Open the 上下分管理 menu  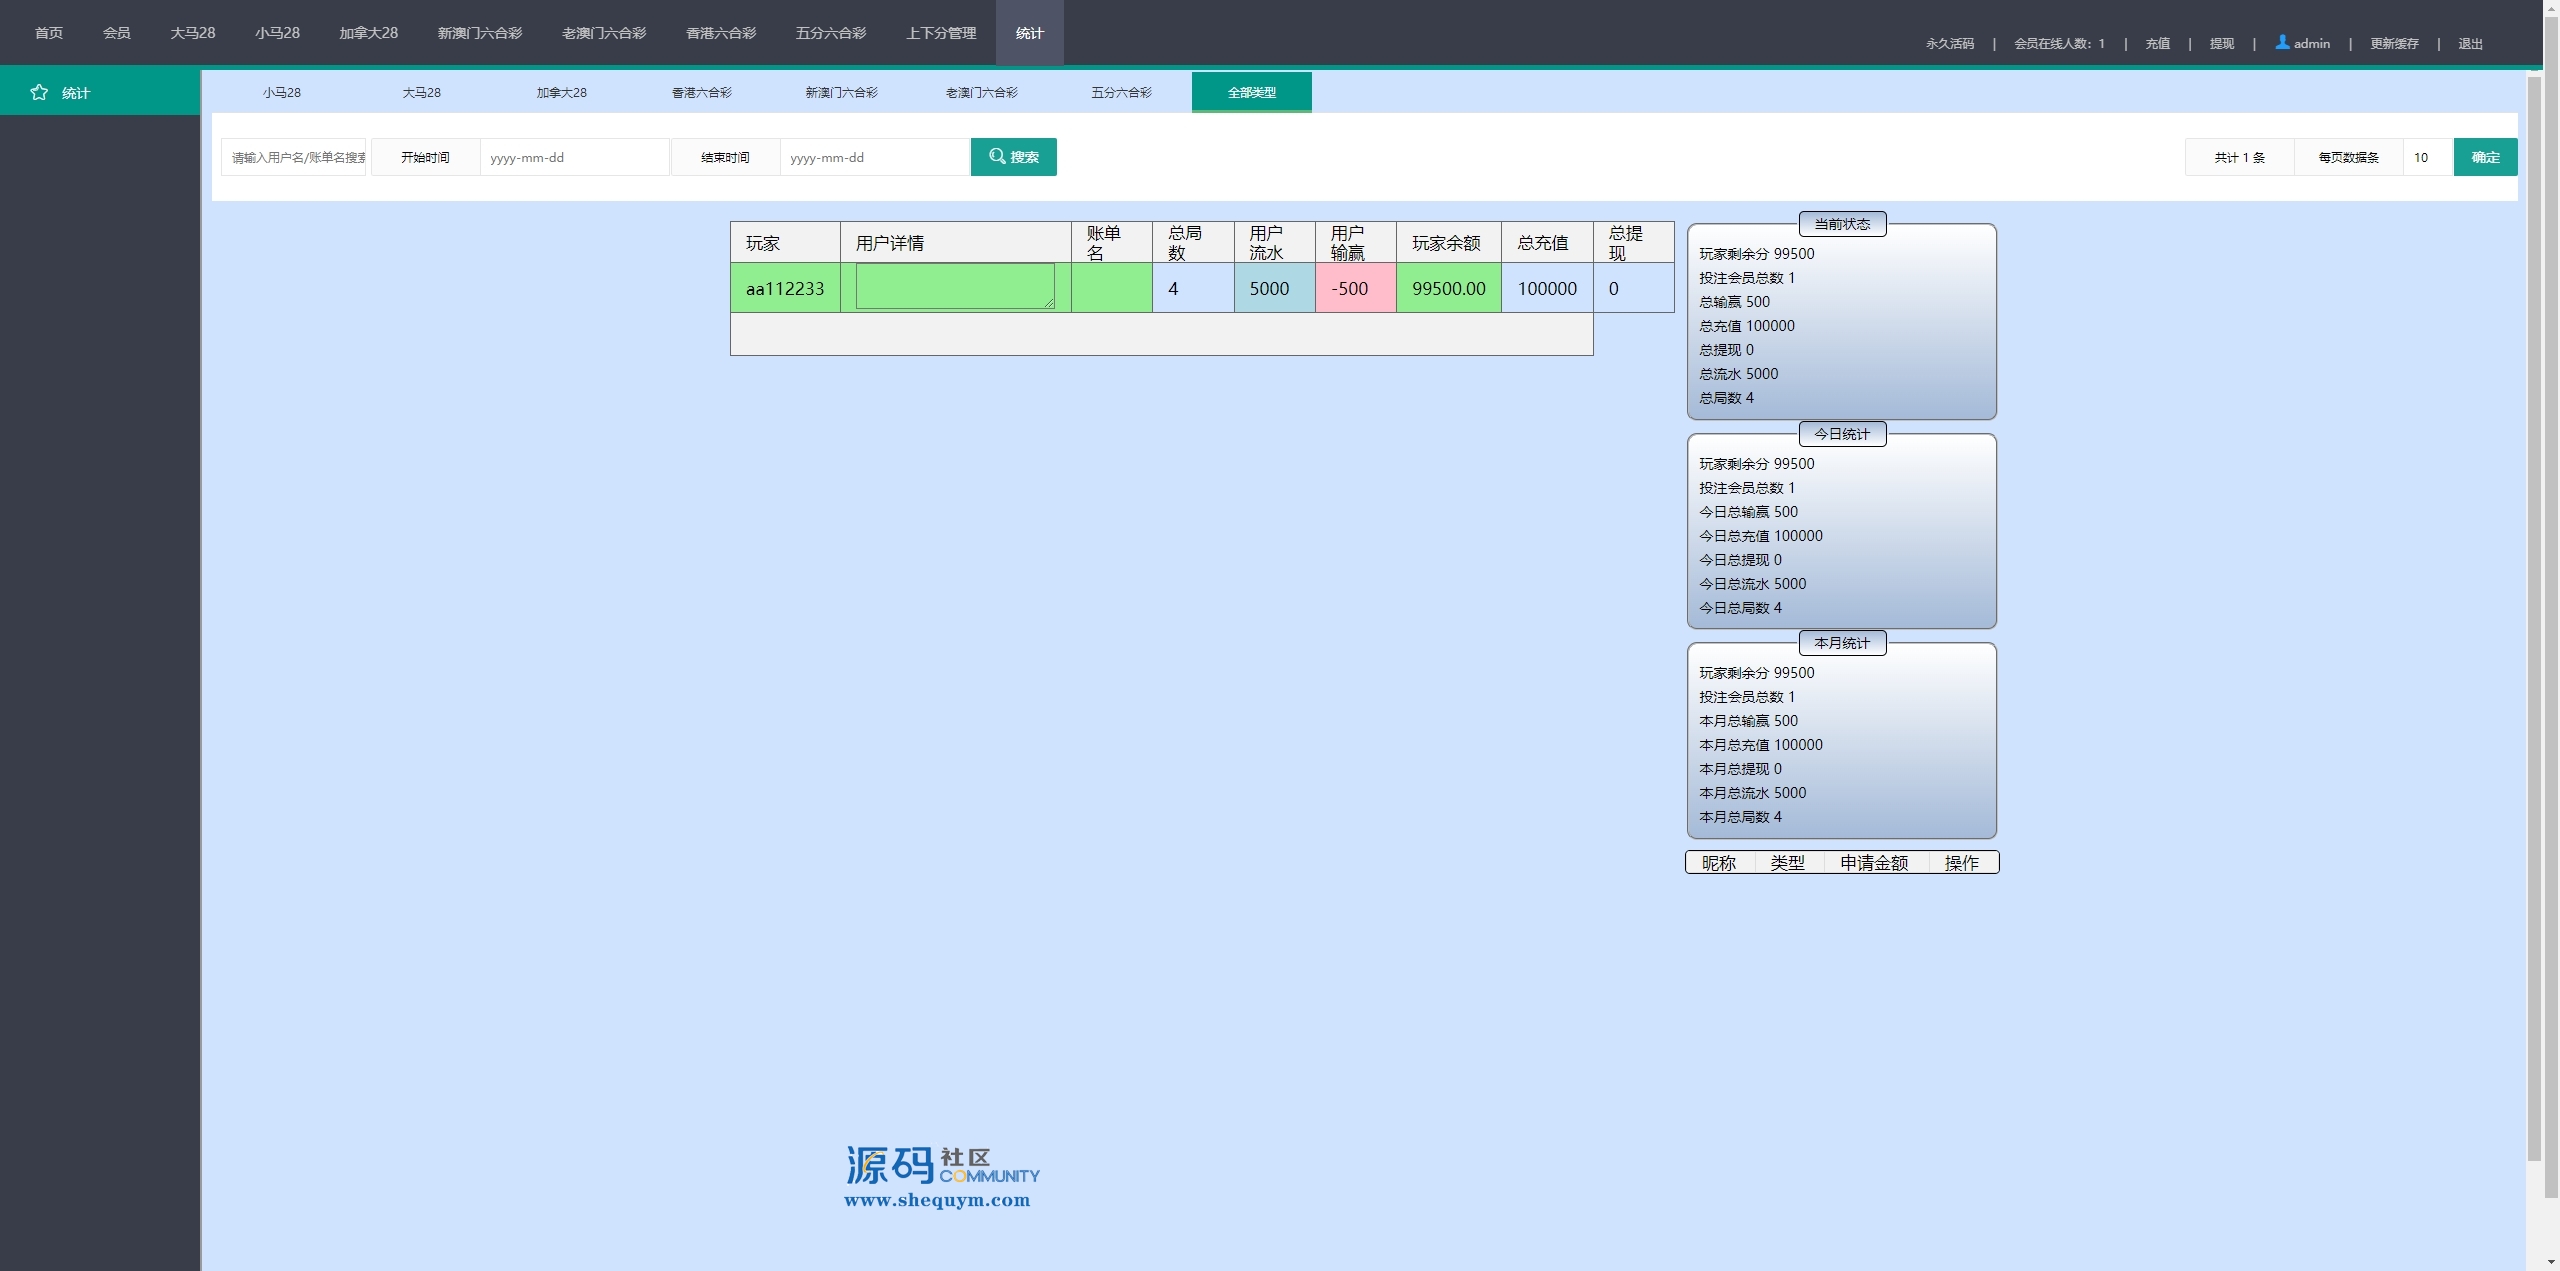(941, 33)
